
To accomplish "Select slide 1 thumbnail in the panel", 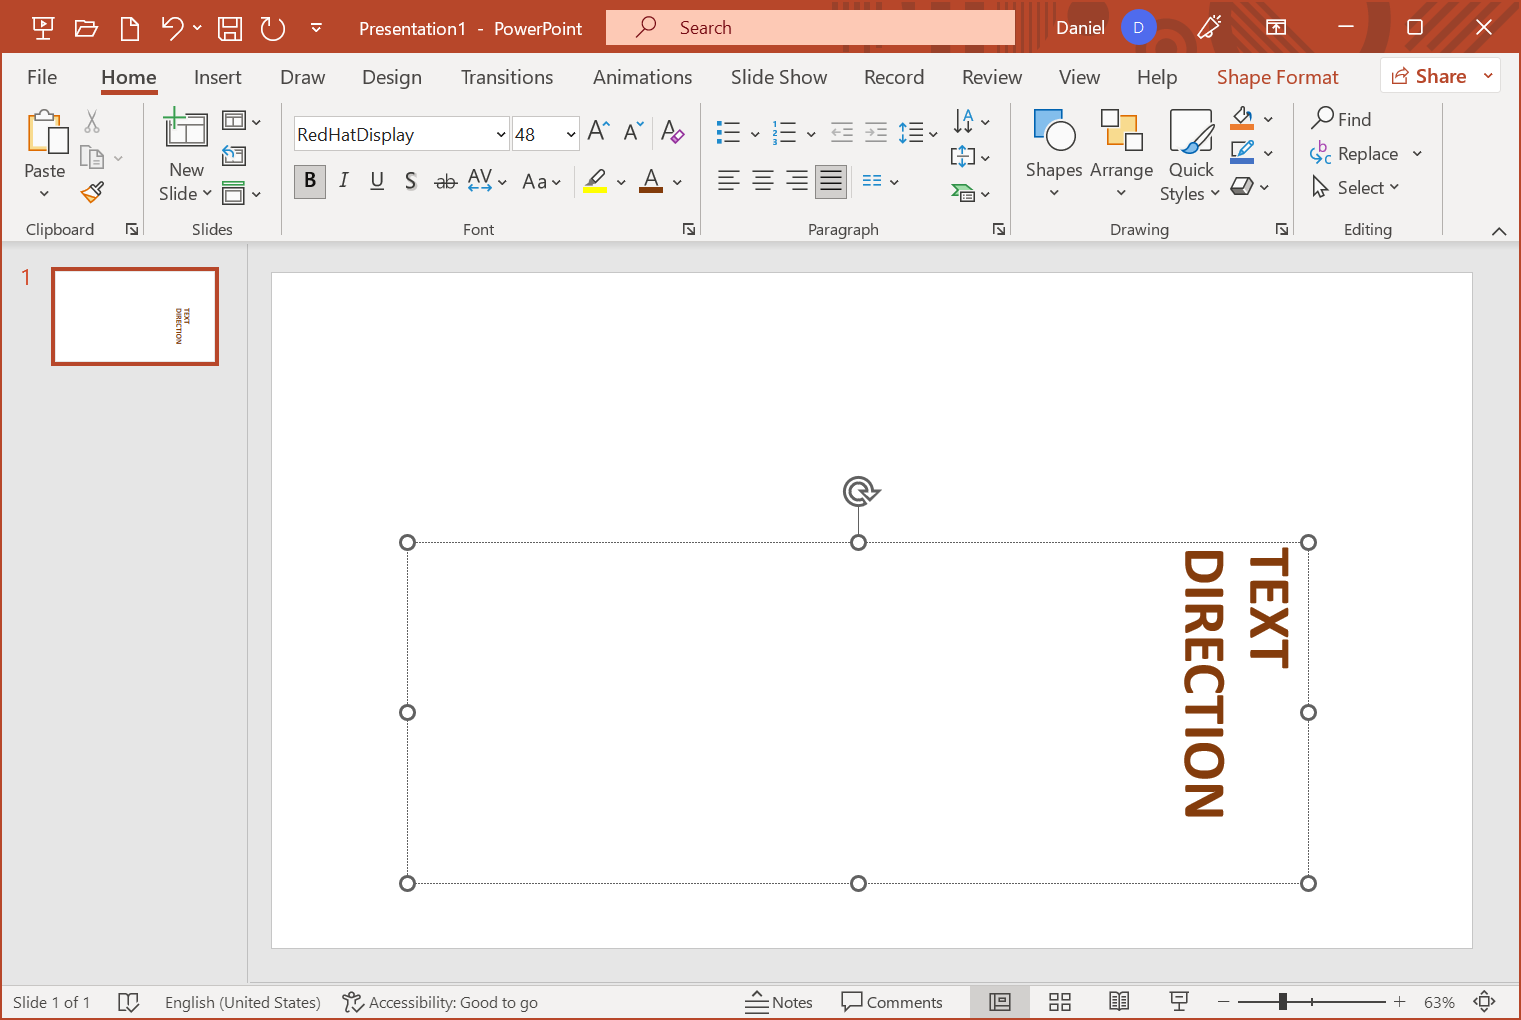I will (x=135, y=316).
